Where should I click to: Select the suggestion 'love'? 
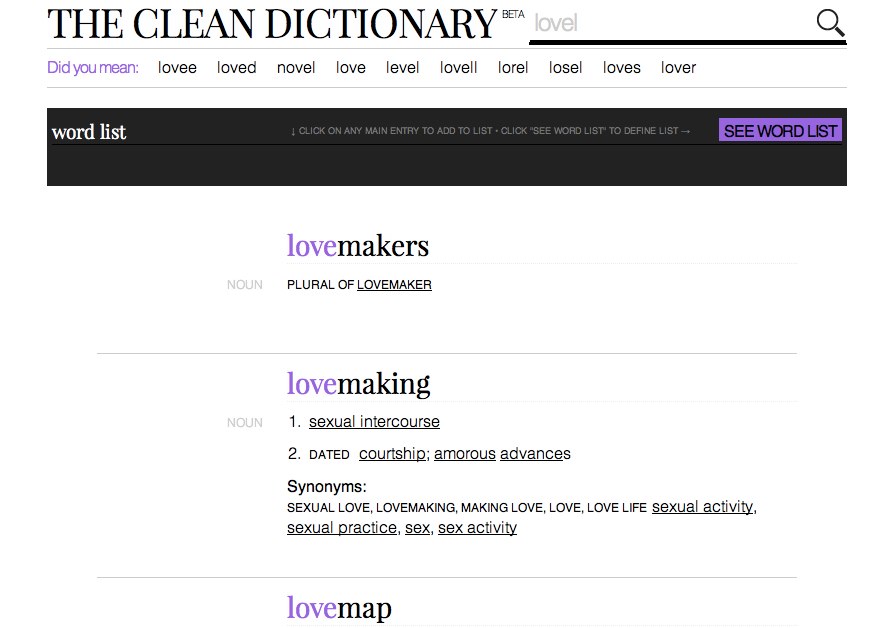[350, 67]
